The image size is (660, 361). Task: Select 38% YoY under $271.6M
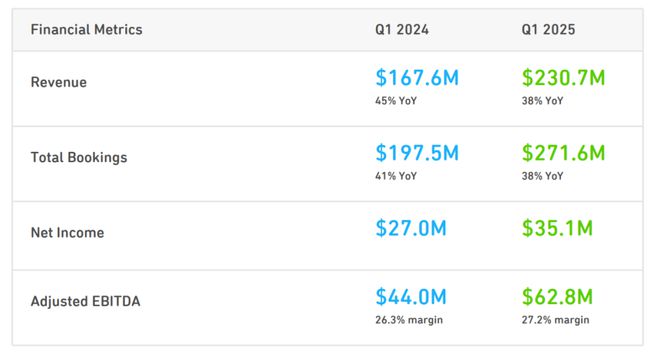coord(543,176)
